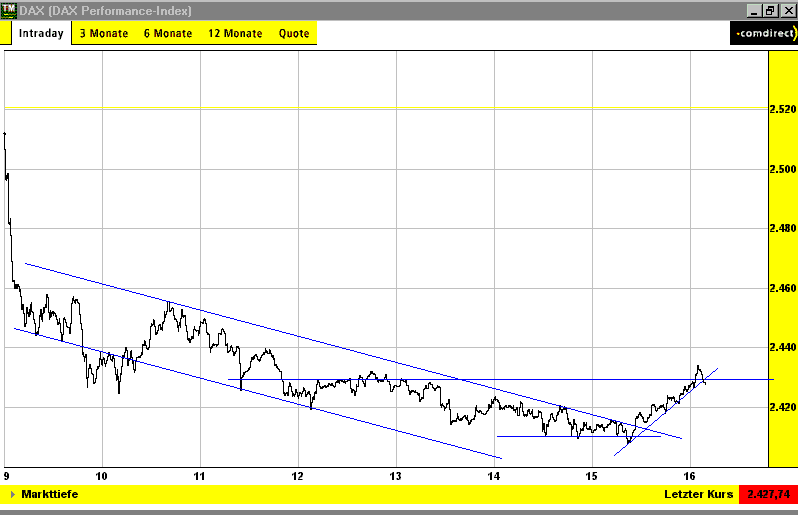The height and width of the screenshot is (515, 798).
Task: Click the 12 hour label on time axis
Action: [x=297, y=476]
